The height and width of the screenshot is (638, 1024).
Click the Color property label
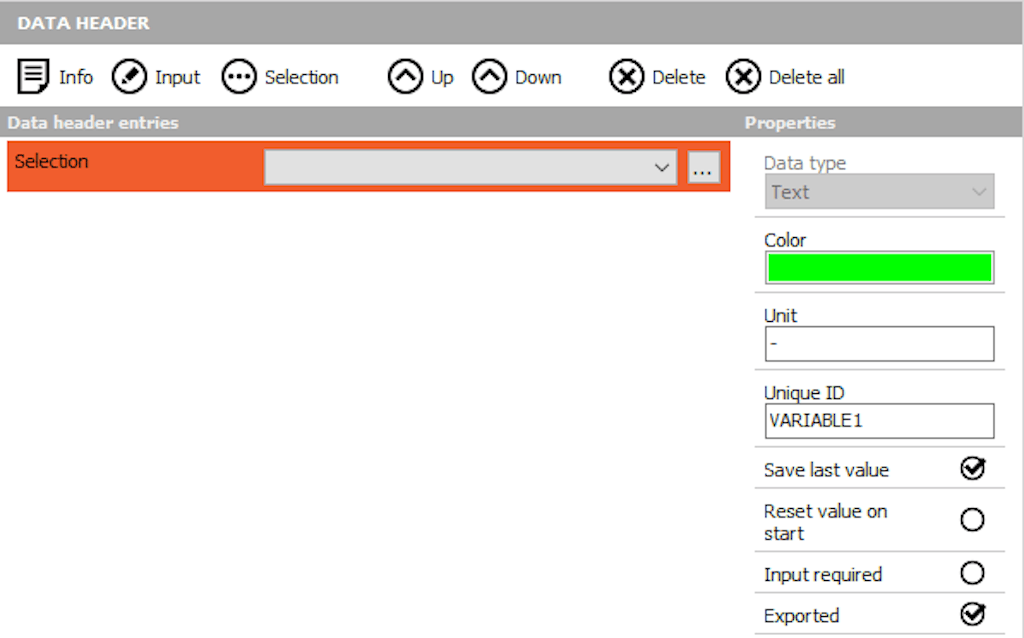[785, 240]
